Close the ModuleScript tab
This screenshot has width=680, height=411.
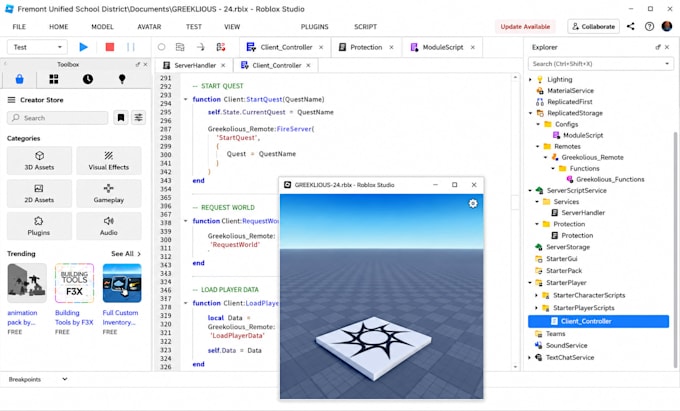(473, 47)
